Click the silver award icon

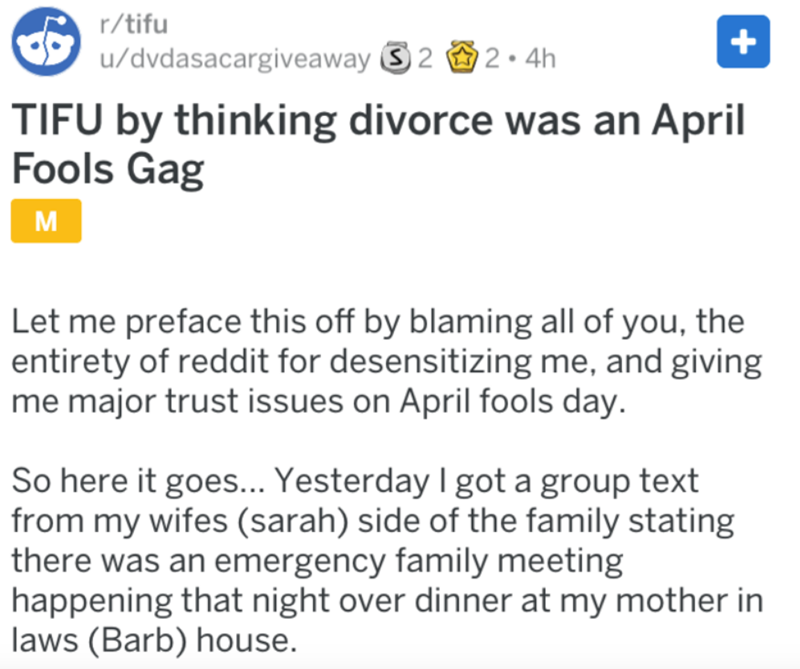point(398,58)
